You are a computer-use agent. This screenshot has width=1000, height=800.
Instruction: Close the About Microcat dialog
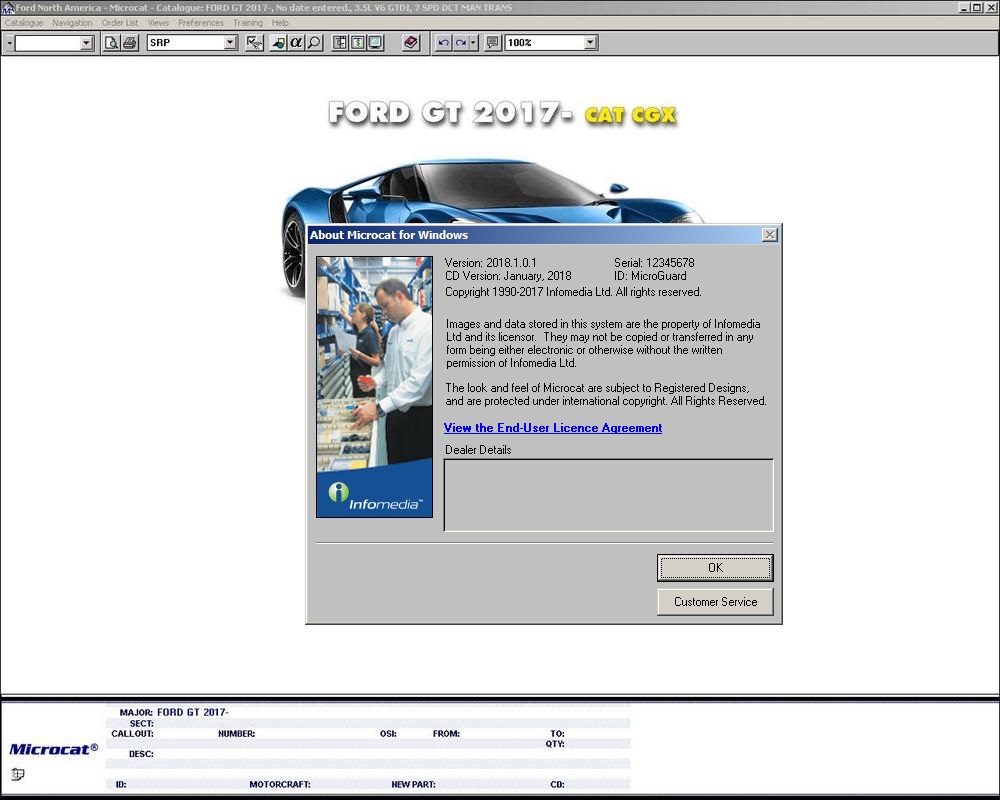(770, 235)
